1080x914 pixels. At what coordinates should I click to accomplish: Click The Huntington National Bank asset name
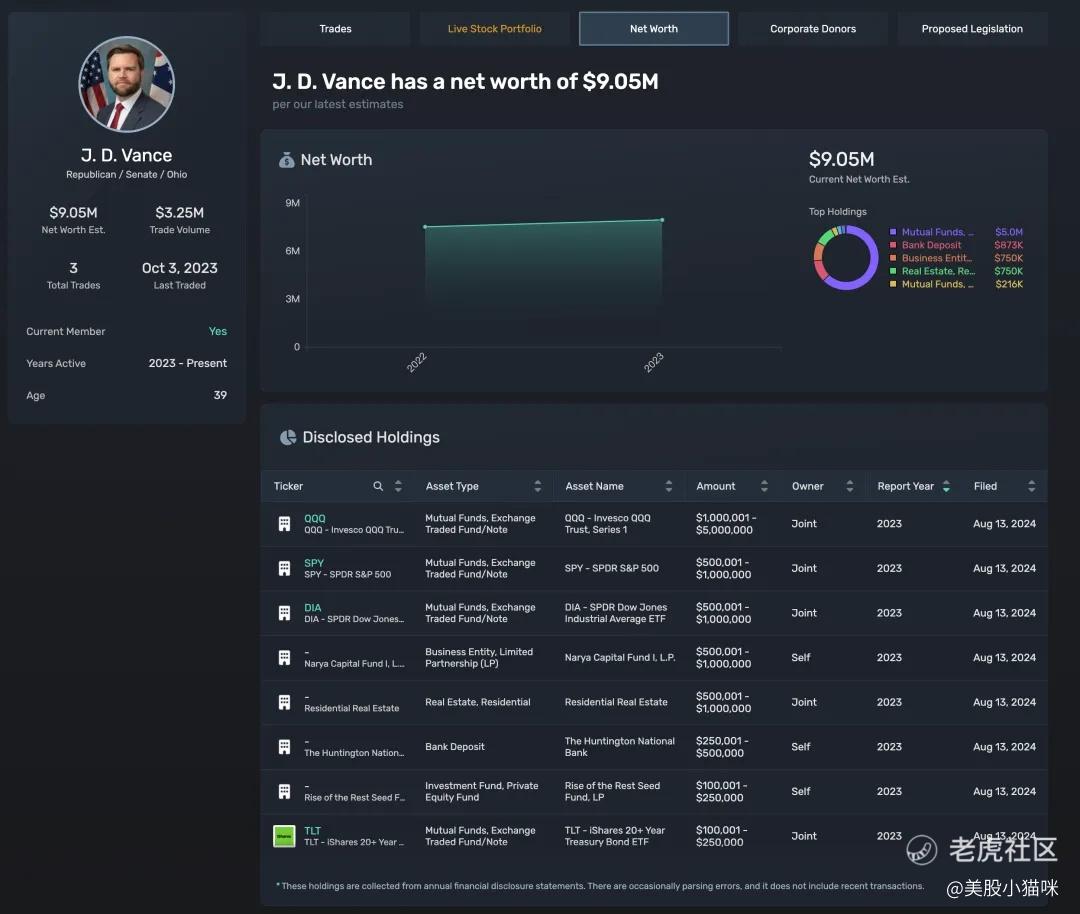[619, 747]
